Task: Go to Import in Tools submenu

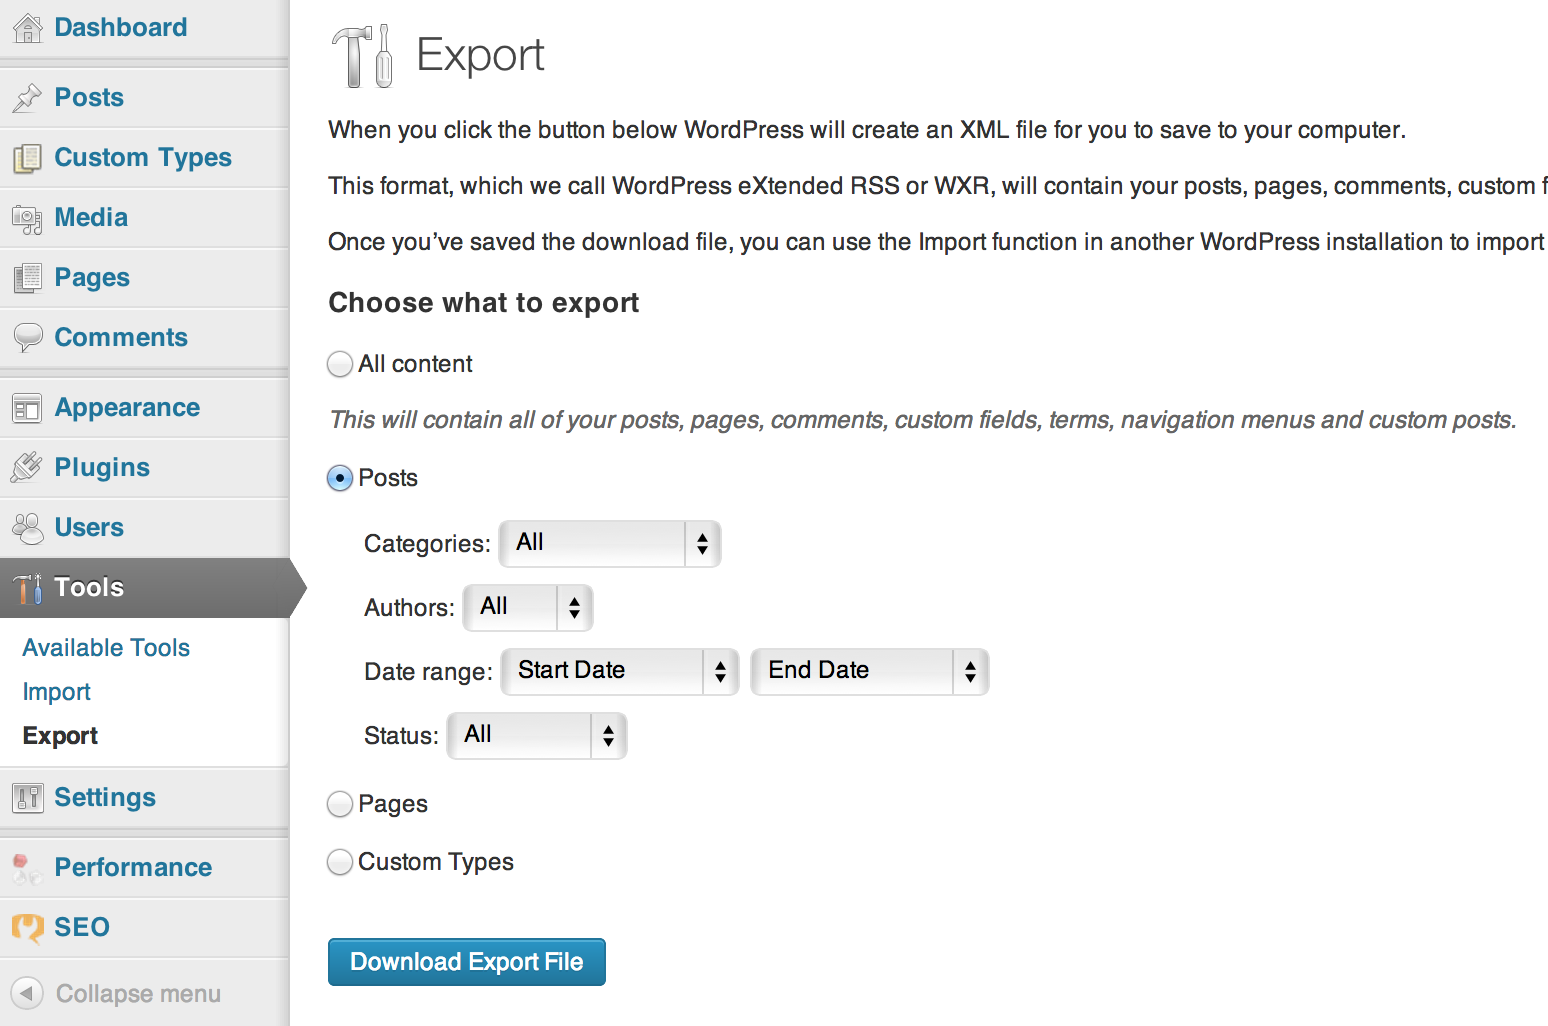Action: tap(57, 692)
